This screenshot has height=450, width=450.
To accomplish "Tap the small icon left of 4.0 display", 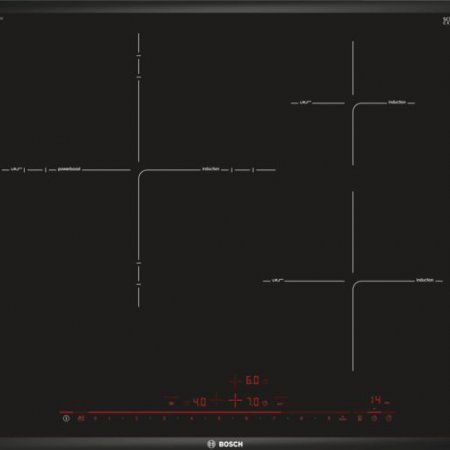I will point(171,403).
